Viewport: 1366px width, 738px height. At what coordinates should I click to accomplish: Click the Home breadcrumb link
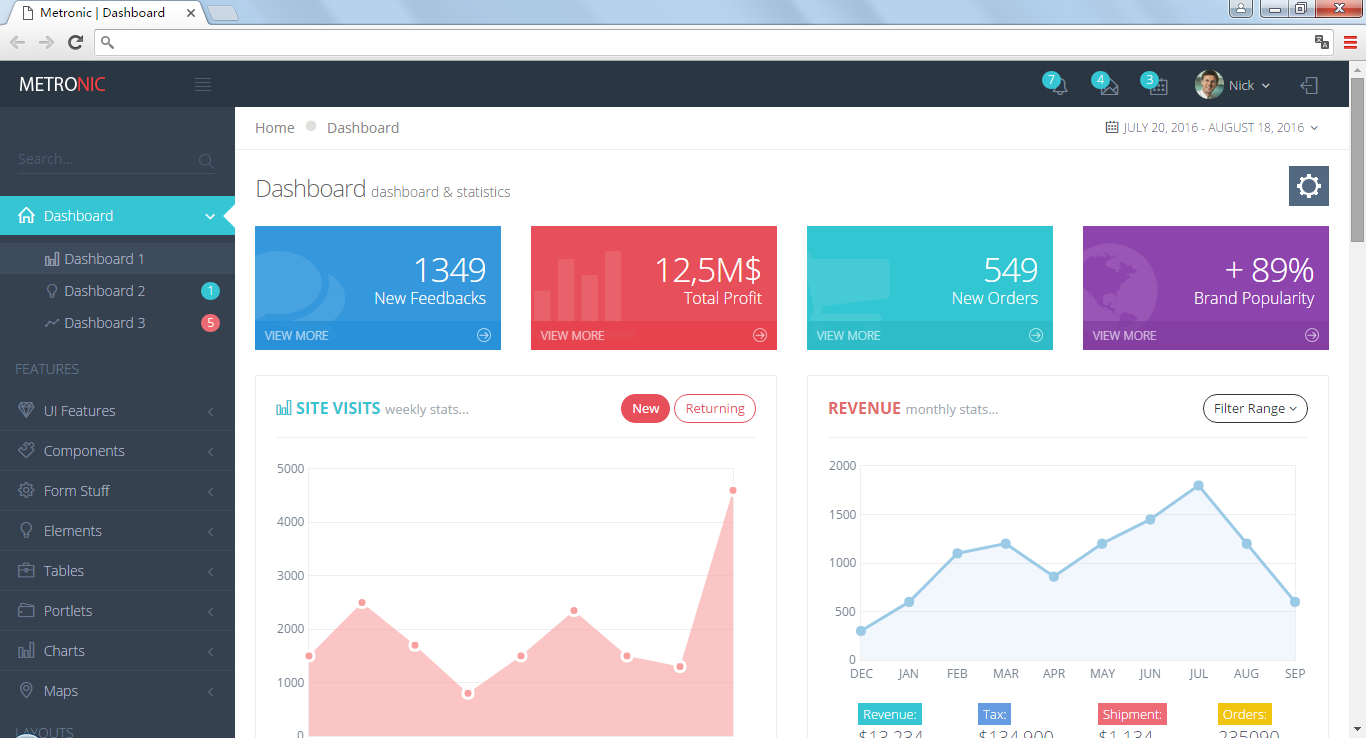(x=274, y=128)
